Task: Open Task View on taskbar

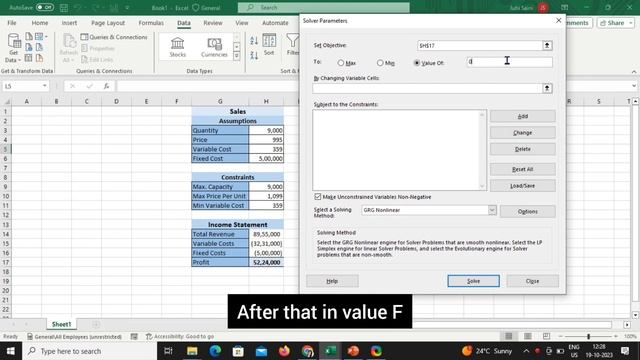Action: (x=168, y=351)
